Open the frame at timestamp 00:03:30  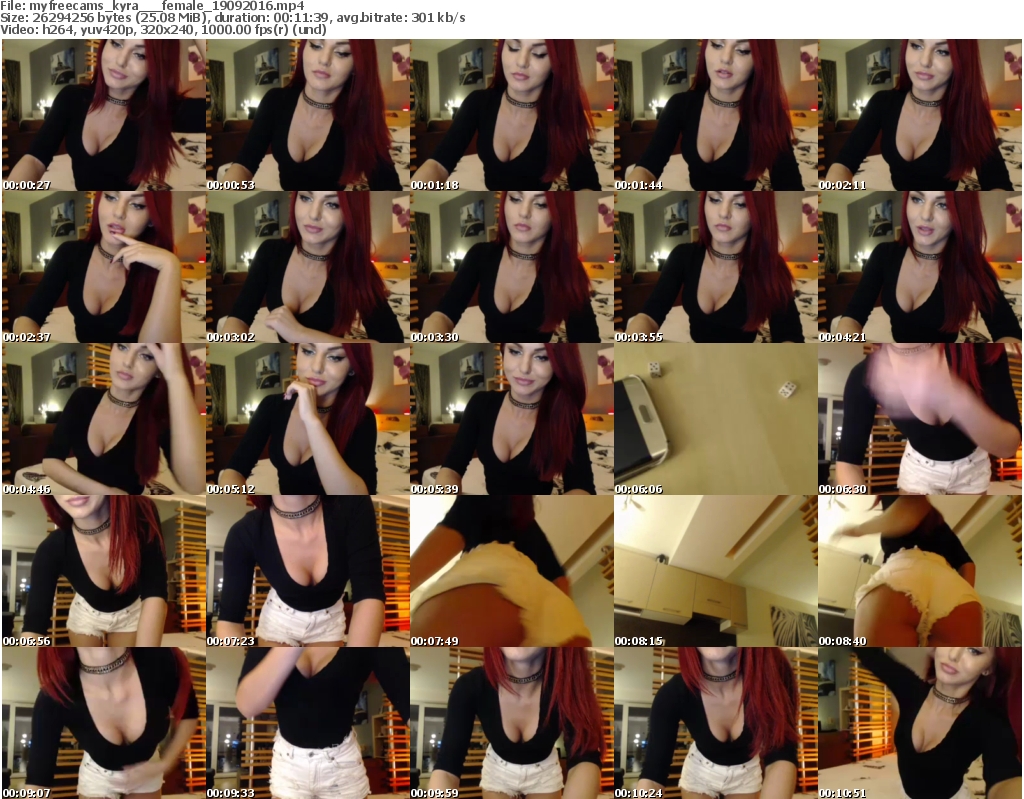pyautogui.click(x=512, y=267)
